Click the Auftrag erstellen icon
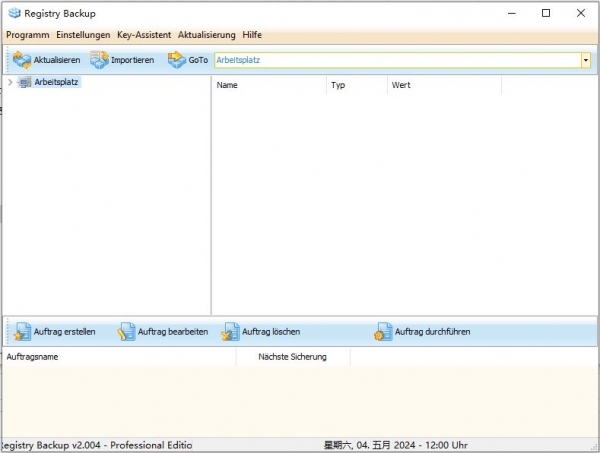Screen dimensions: 600x453 (x=22, y=332)
